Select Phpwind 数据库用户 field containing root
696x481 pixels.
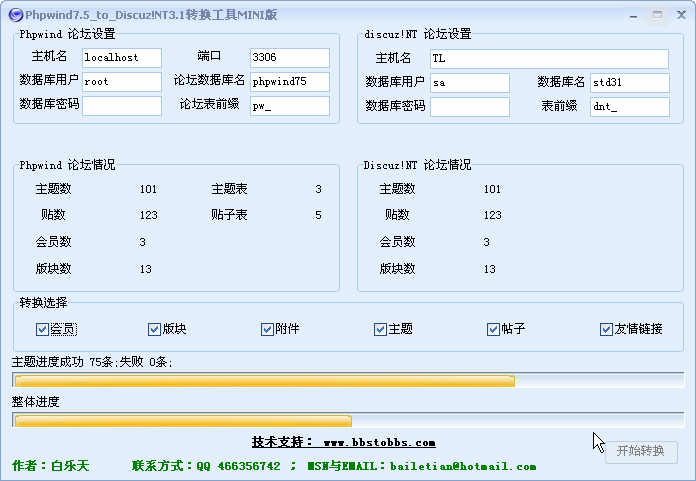pyautogui.click(x=122, y=82)
